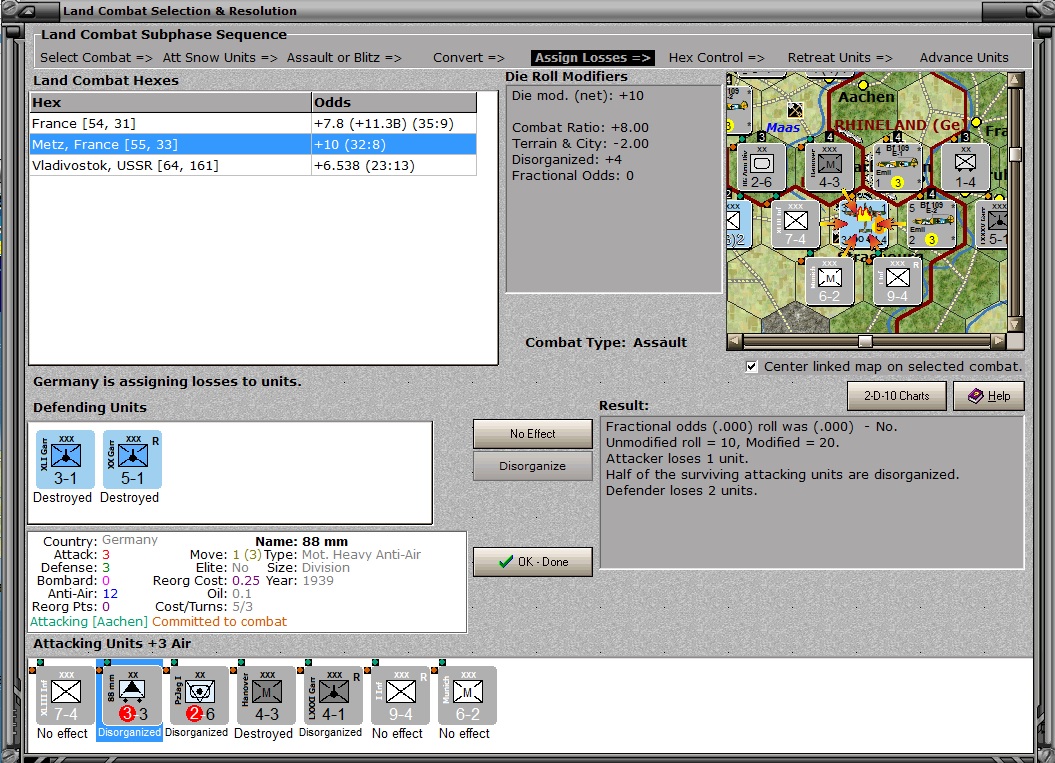Select the I Inf 9-4 attacking unit
Viewport: 1055px width, 763px height.
point(400,696)
